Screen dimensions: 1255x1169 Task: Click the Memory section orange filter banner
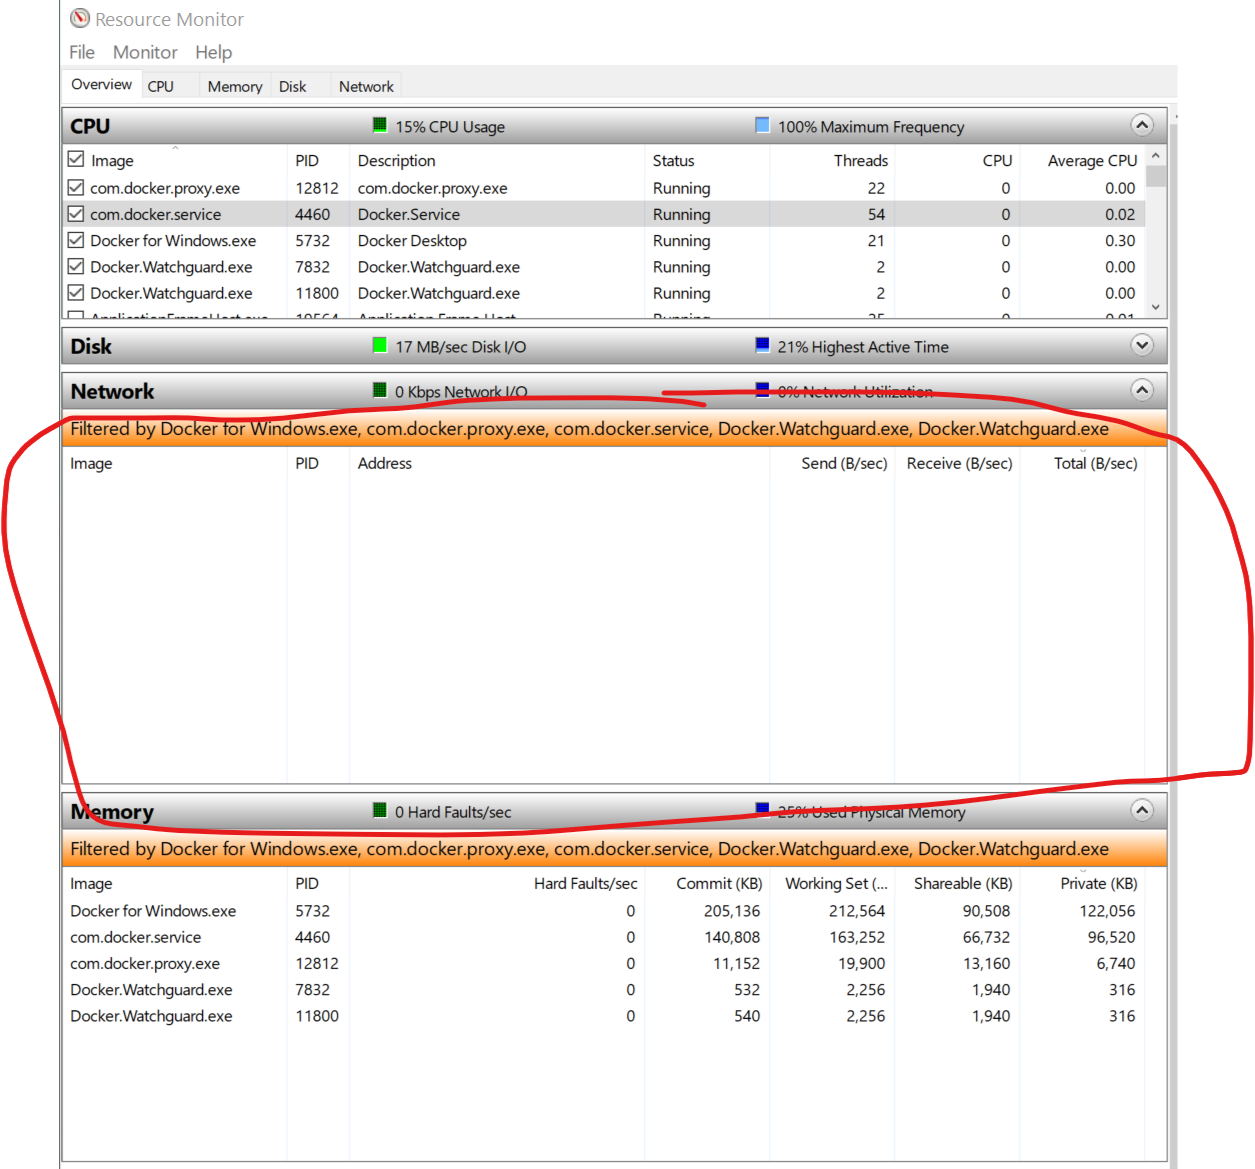614,848
